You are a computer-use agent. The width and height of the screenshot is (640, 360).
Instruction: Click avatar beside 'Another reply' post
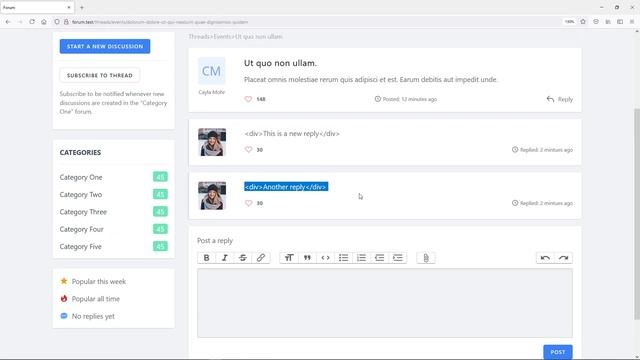click(x=212, y=196)
